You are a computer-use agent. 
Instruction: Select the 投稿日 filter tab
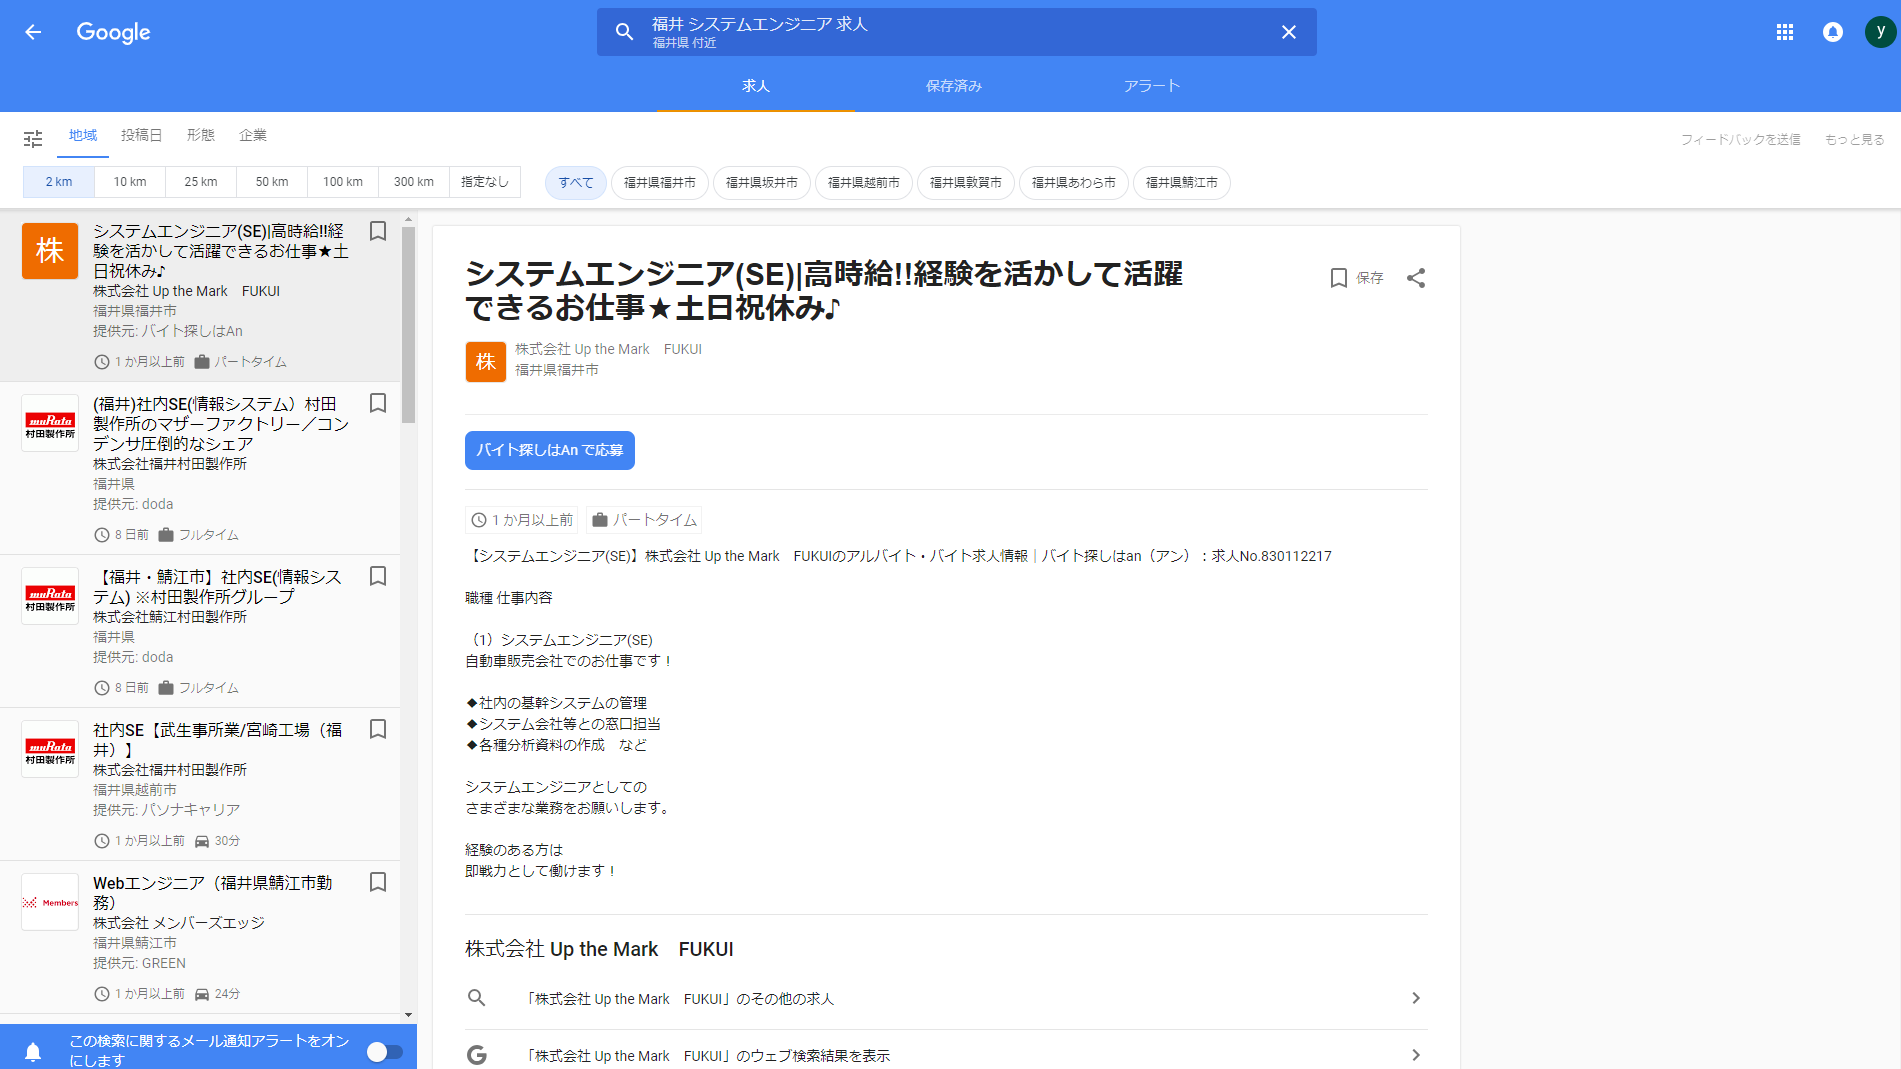(141, 136)
